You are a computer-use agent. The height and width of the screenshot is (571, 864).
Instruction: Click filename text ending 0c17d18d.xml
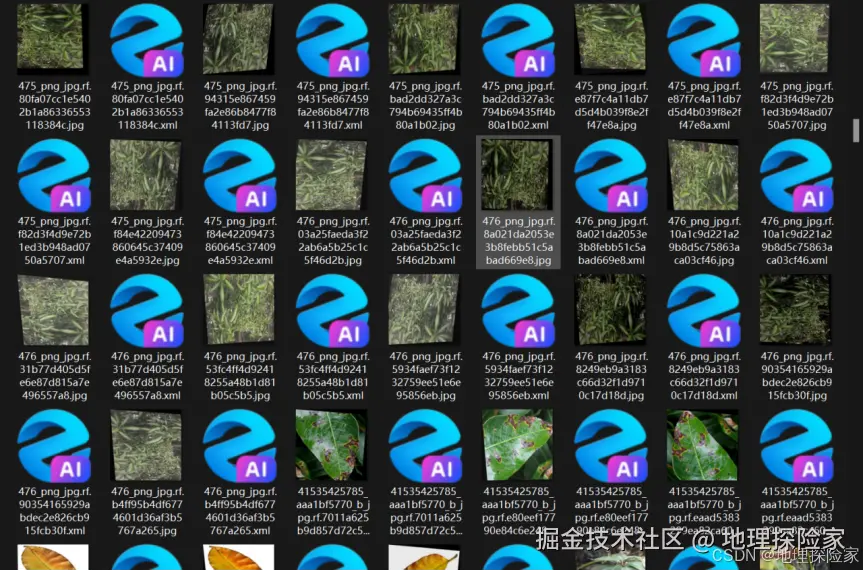pyautogui.click(x=704, y=376)
